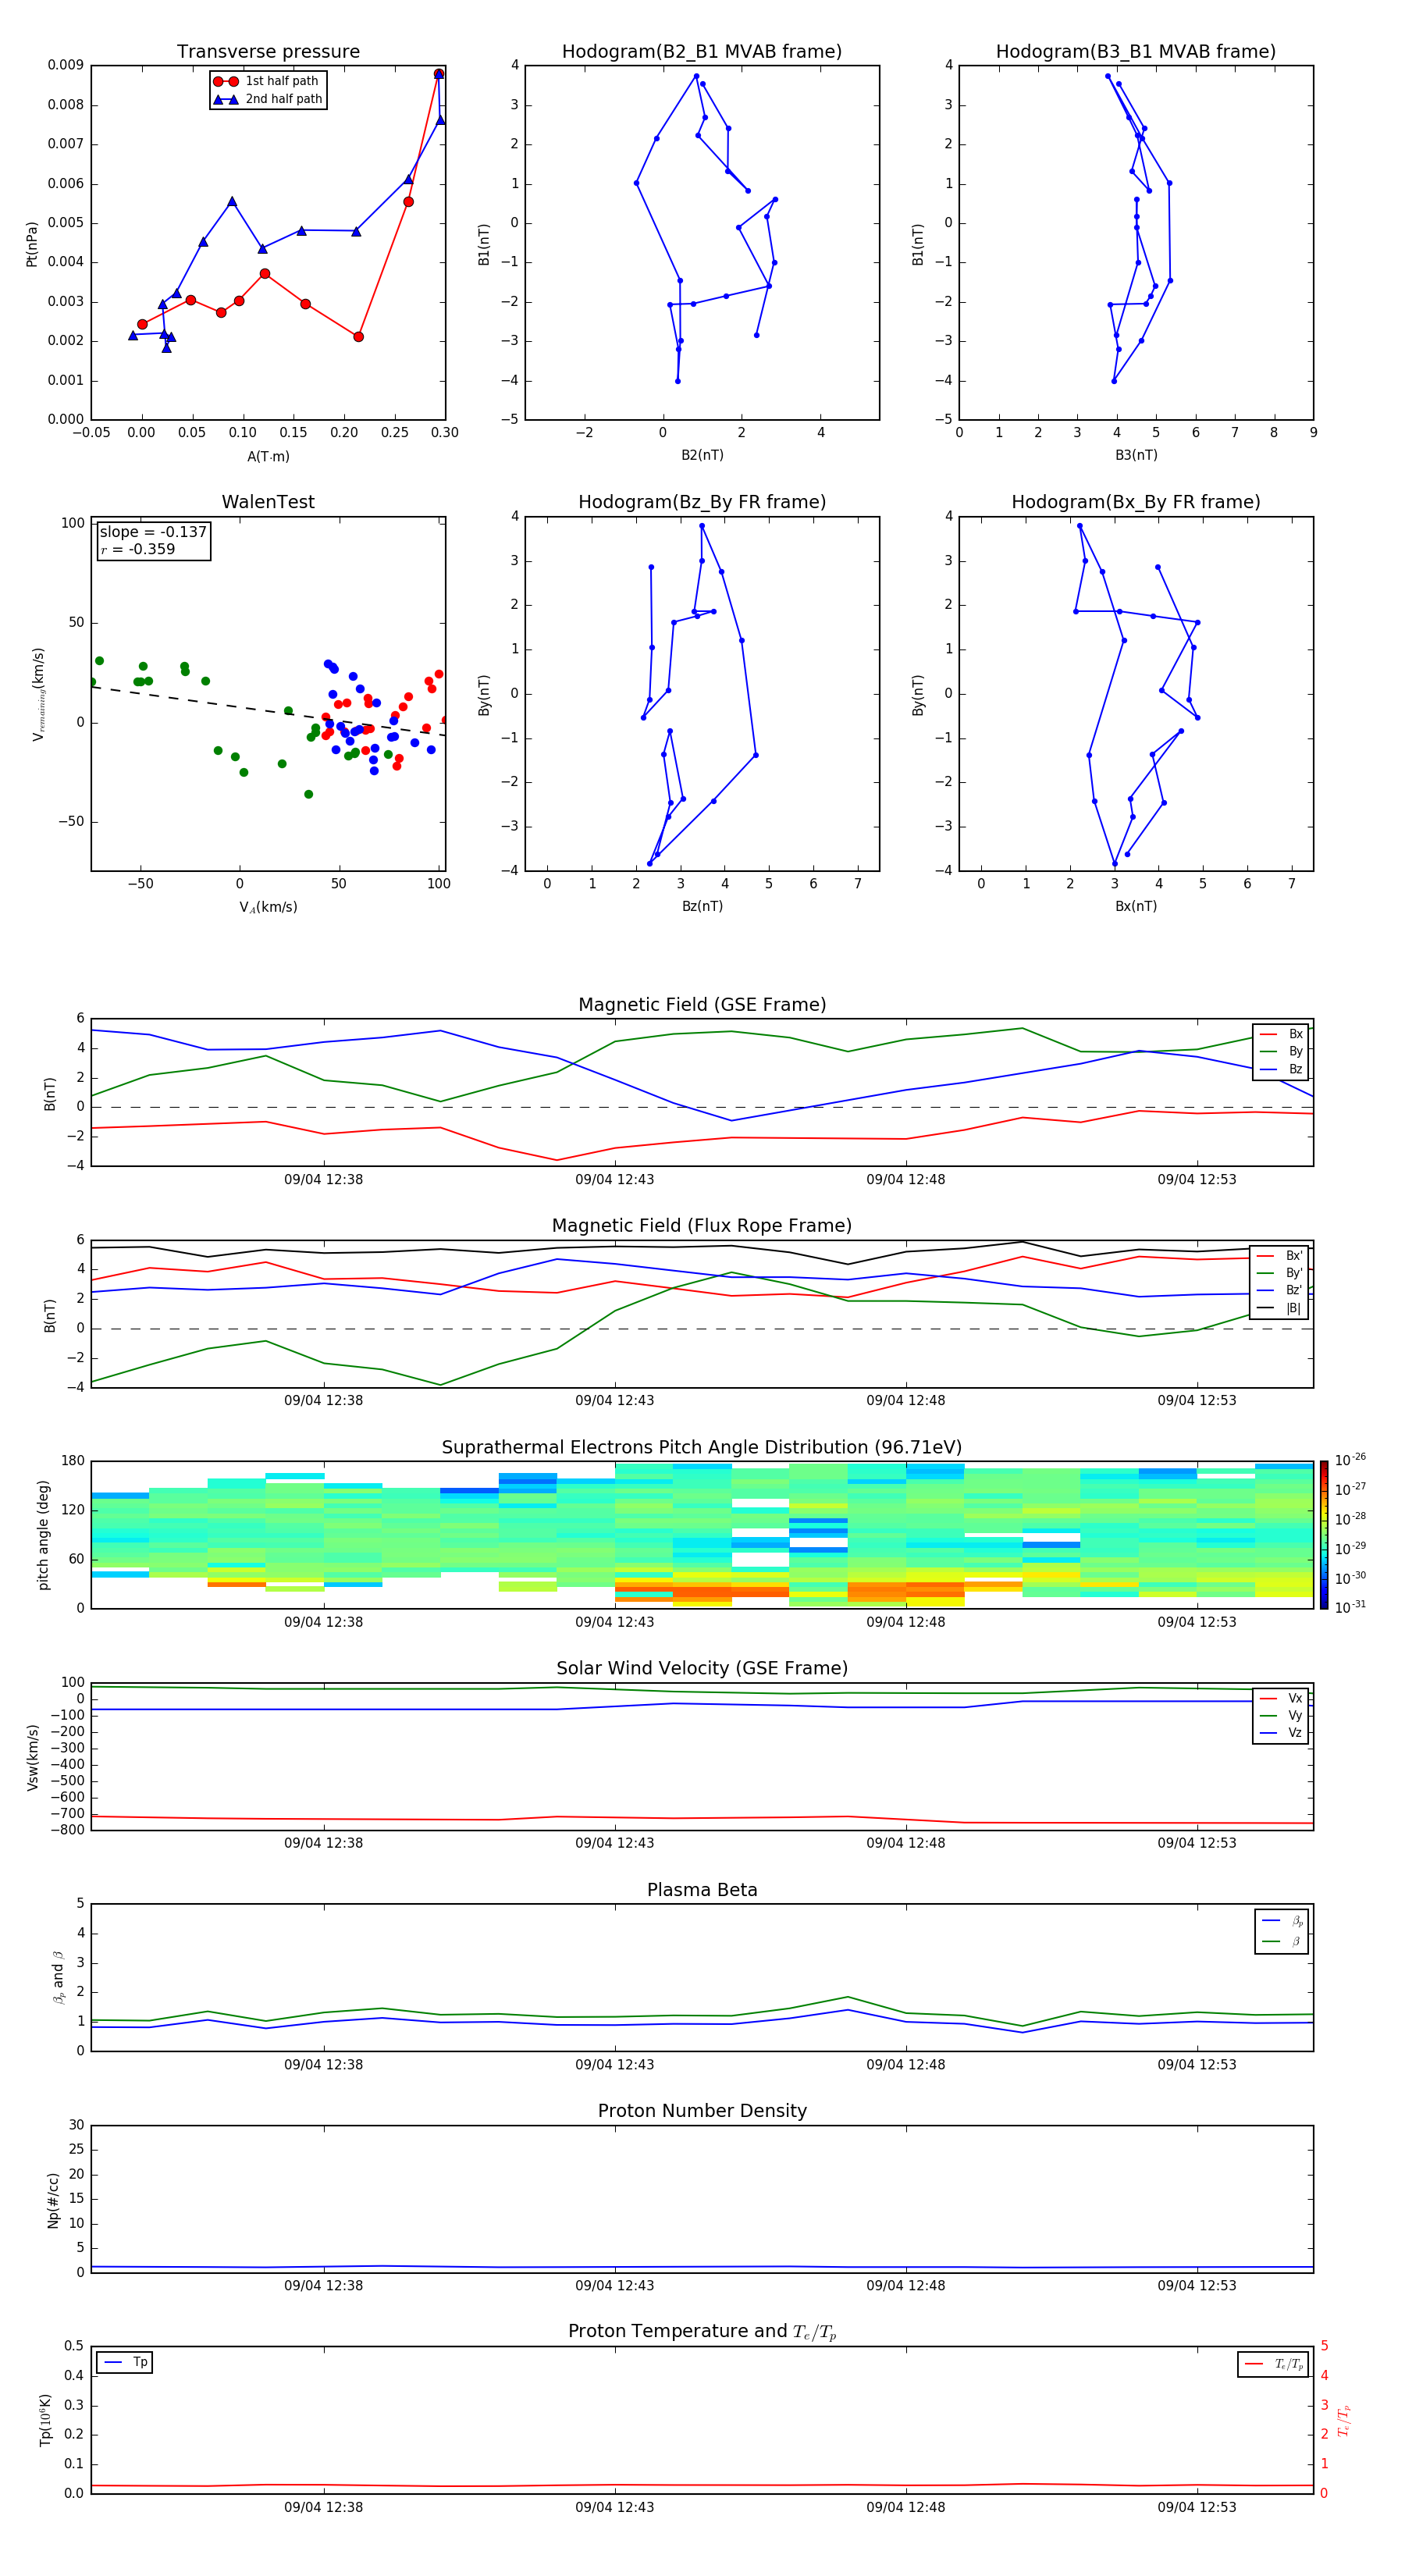Click the "Np(#/cc)" y-axis label
The width and height of the screenshot is (1405, 2576).
53,2200
